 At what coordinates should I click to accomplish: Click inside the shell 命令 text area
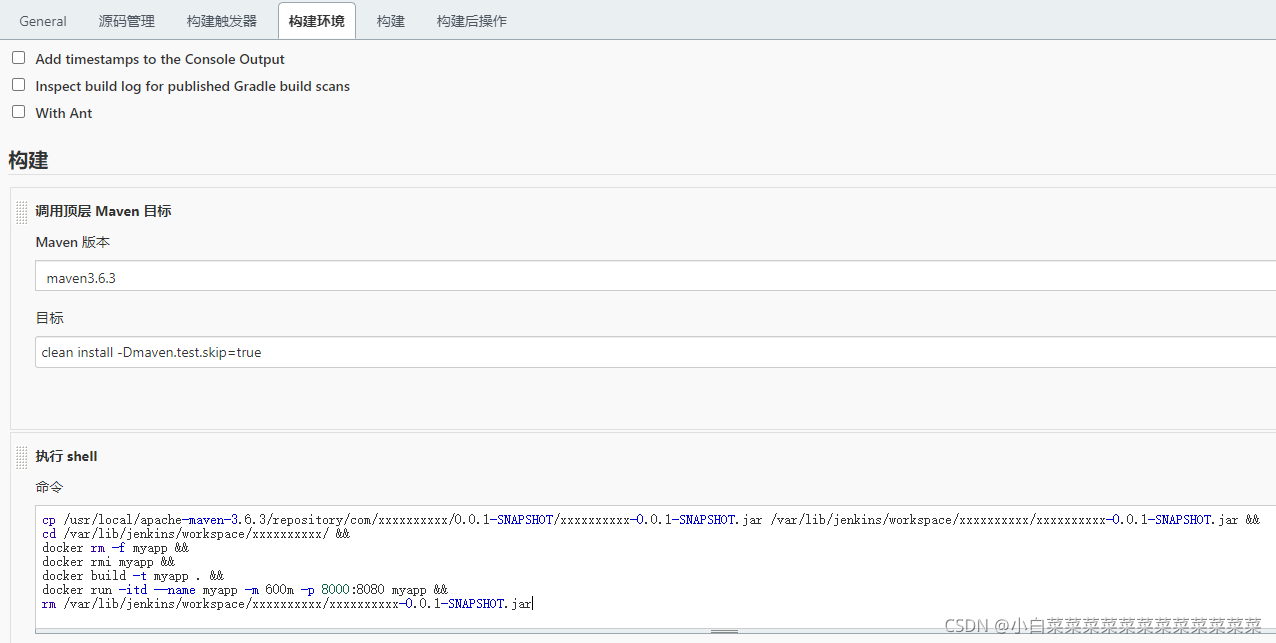click(x=655, y=567)
